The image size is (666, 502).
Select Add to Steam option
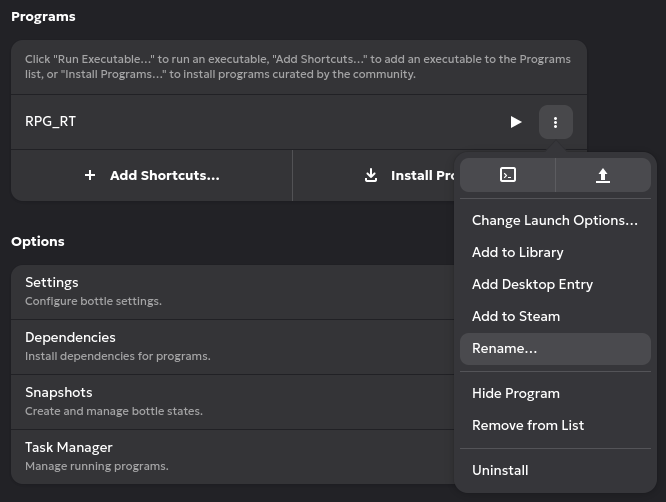tap(515, 316)
